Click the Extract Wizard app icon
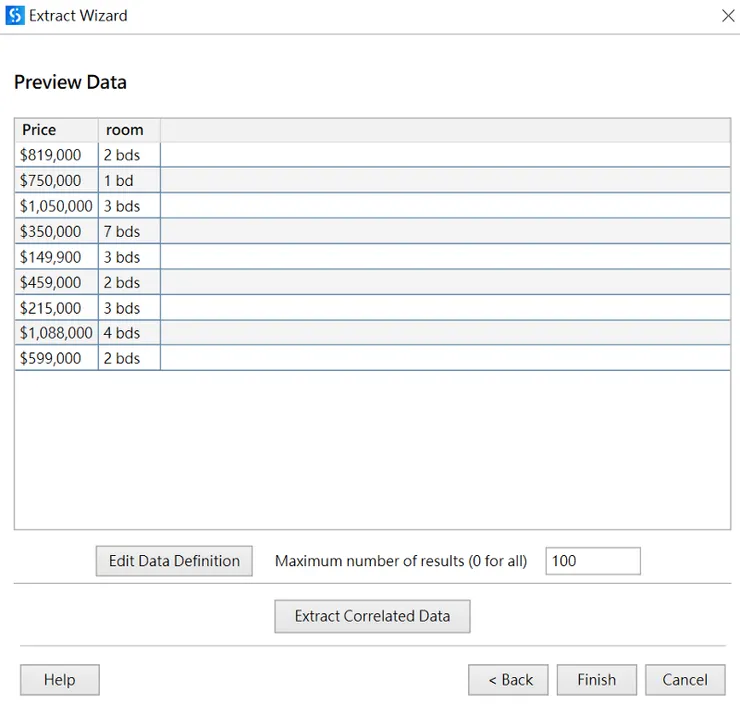Viewport: 740px width, 705px height. [15, 16]
